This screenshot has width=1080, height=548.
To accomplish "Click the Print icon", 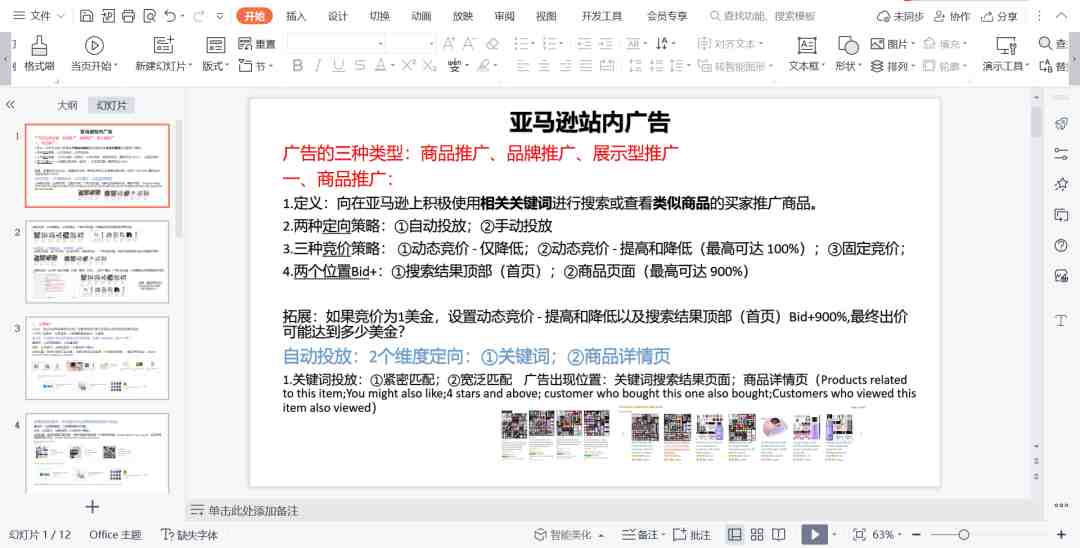I will 128,16.
